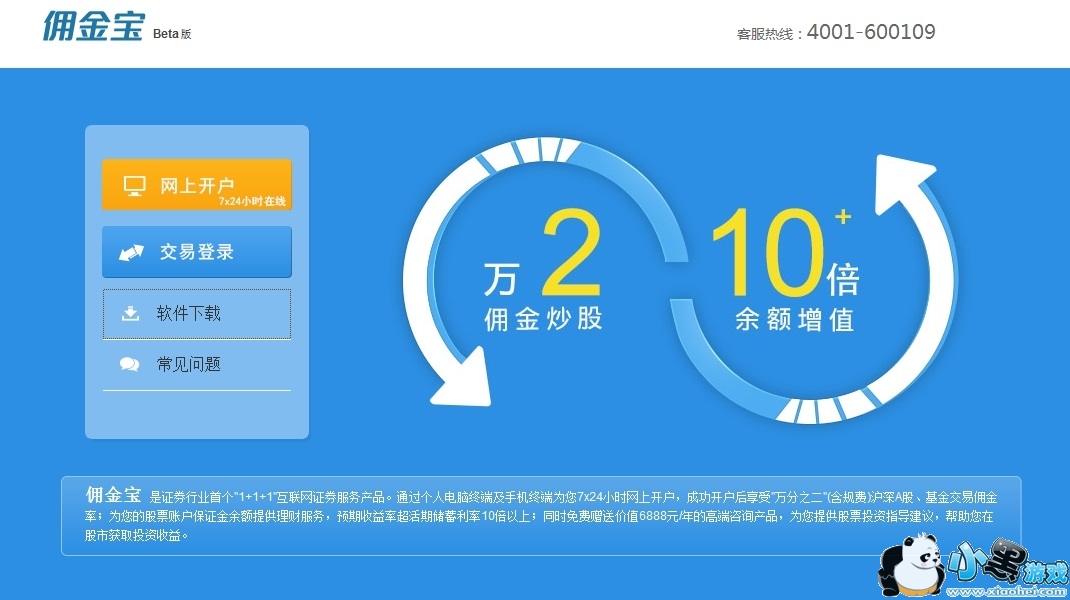Click the Beta版 label beside the logo
Screen dimensions: 1070x600
172,33
